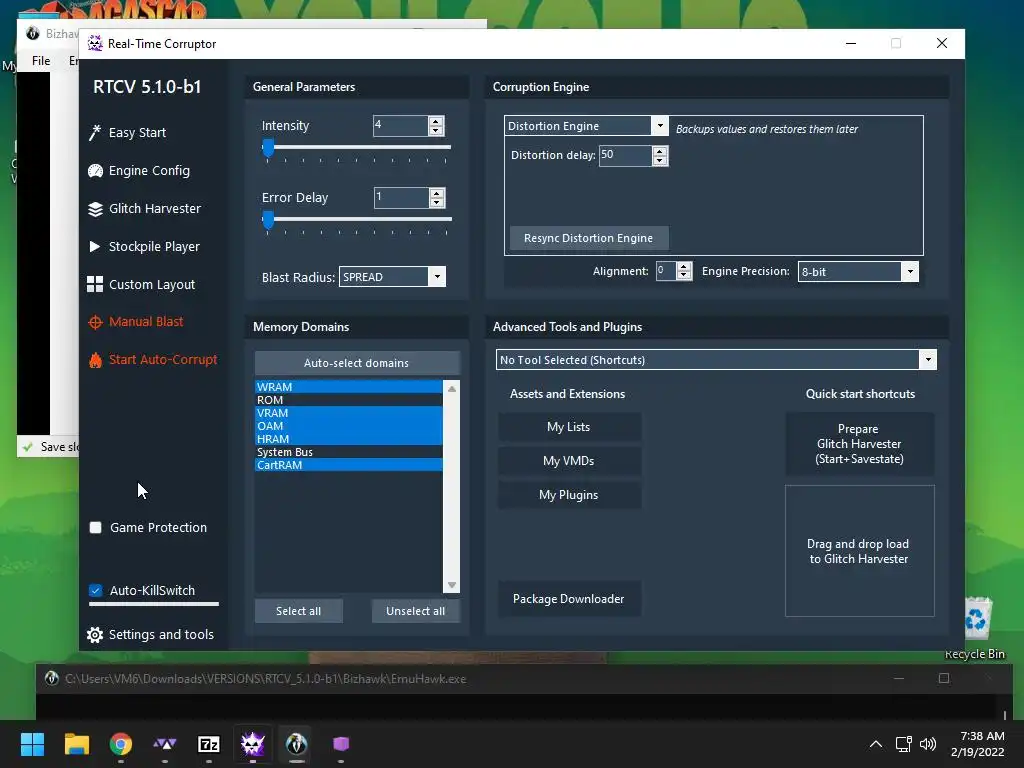
Task: Open Glitch Harvester layers icon
Action: pos(95,209)
